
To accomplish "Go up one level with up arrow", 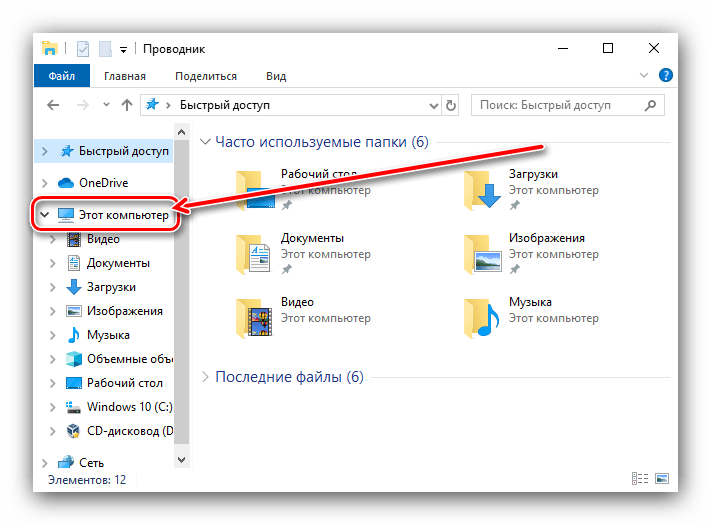I will [127, 105].
